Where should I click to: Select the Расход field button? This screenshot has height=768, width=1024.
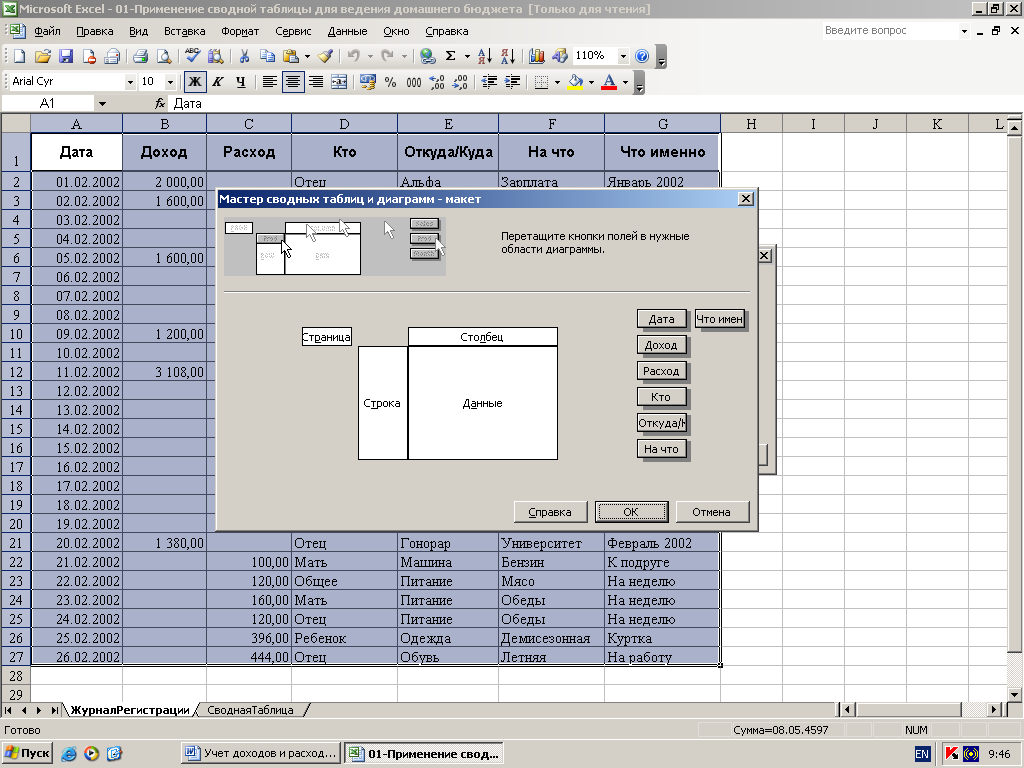(662, 371)
